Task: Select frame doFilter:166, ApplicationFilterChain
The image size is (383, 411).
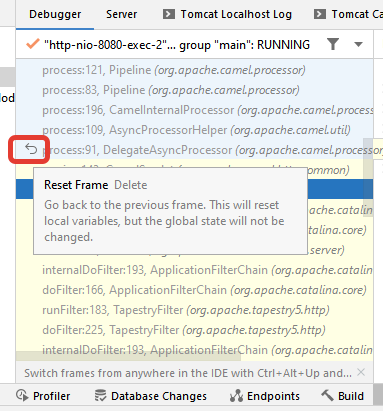Action: coord(194,290)
